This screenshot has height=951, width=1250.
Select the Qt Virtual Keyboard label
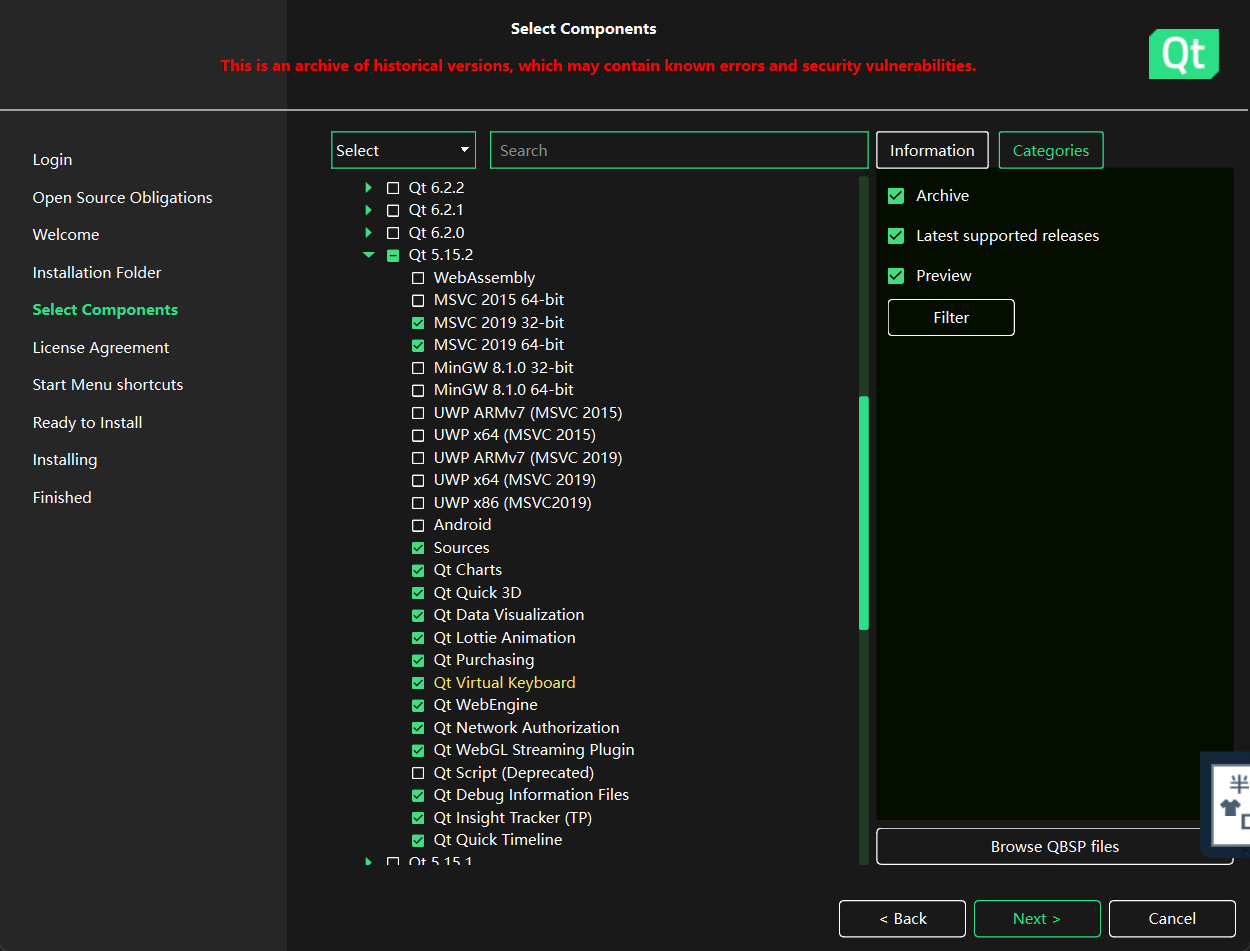tap(505, 683)
